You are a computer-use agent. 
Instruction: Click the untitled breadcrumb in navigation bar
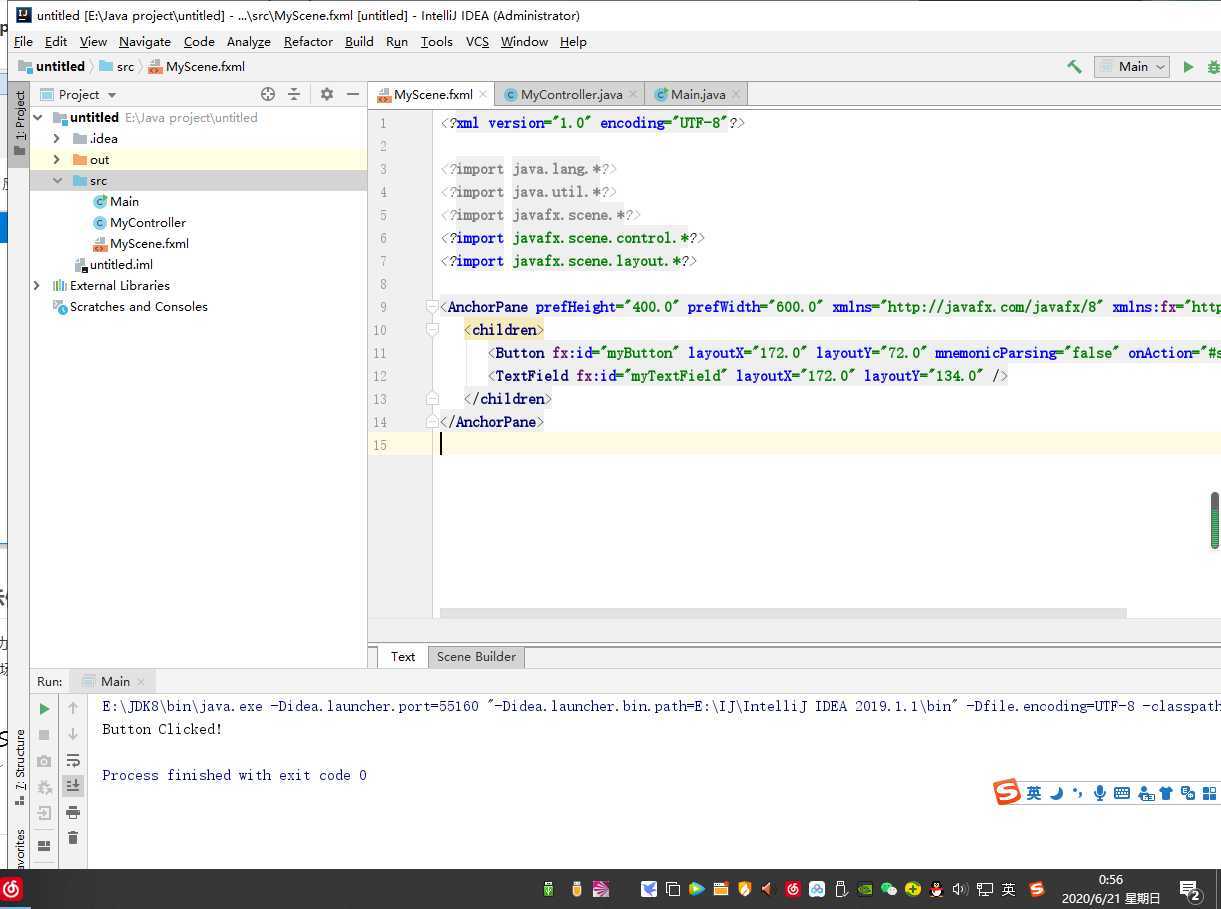tap(51, 67)
